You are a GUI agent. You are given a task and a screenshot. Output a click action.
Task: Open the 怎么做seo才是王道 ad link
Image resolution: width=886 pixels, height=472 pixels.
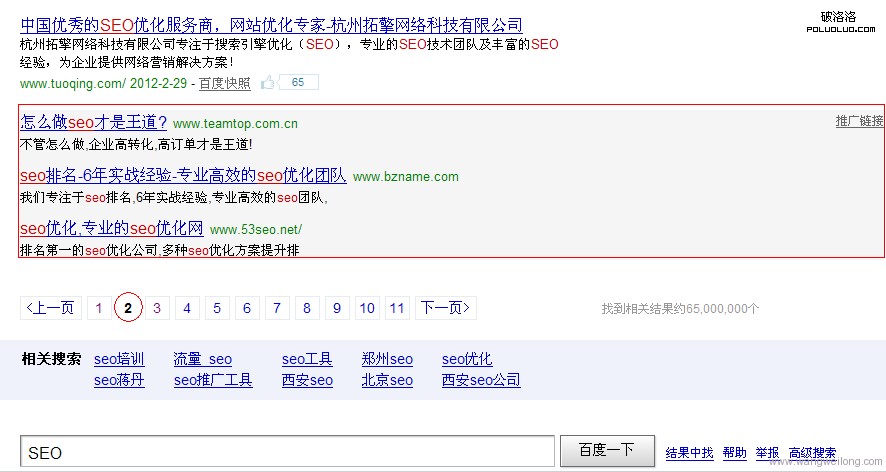(x=93, y=123)
